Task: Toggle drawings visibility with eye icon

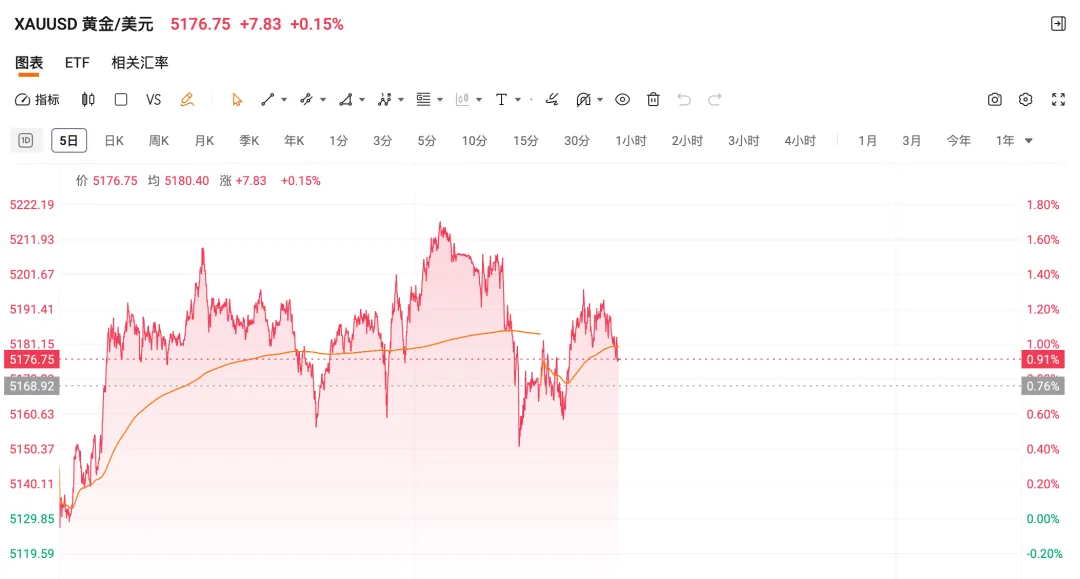Action: [x=622, y=99]
